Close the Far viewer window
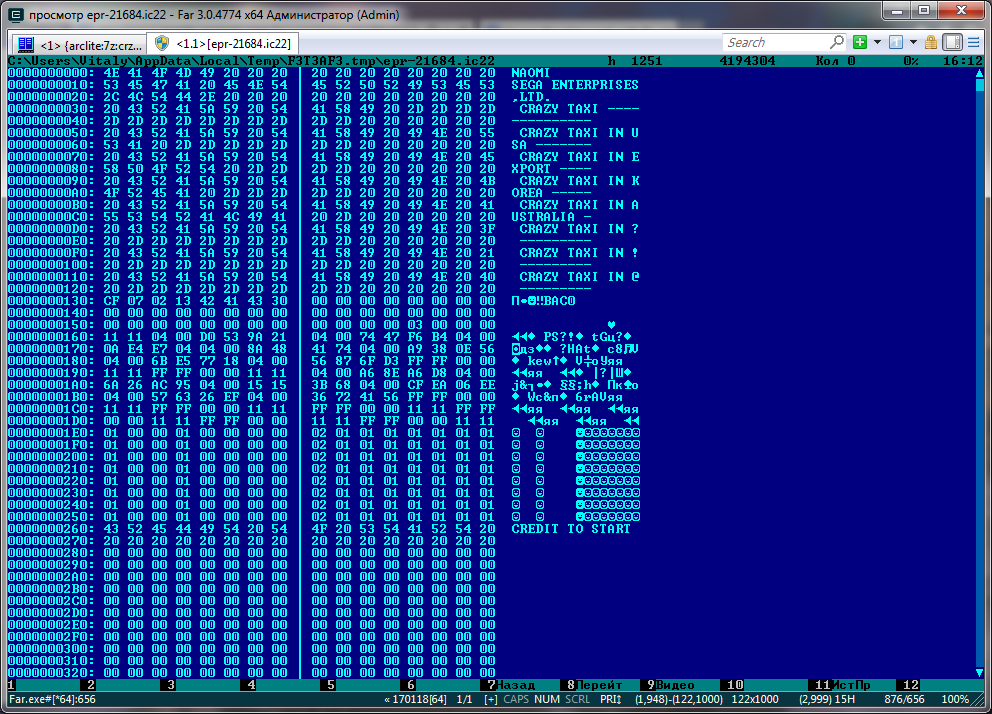 coord(961,11)
